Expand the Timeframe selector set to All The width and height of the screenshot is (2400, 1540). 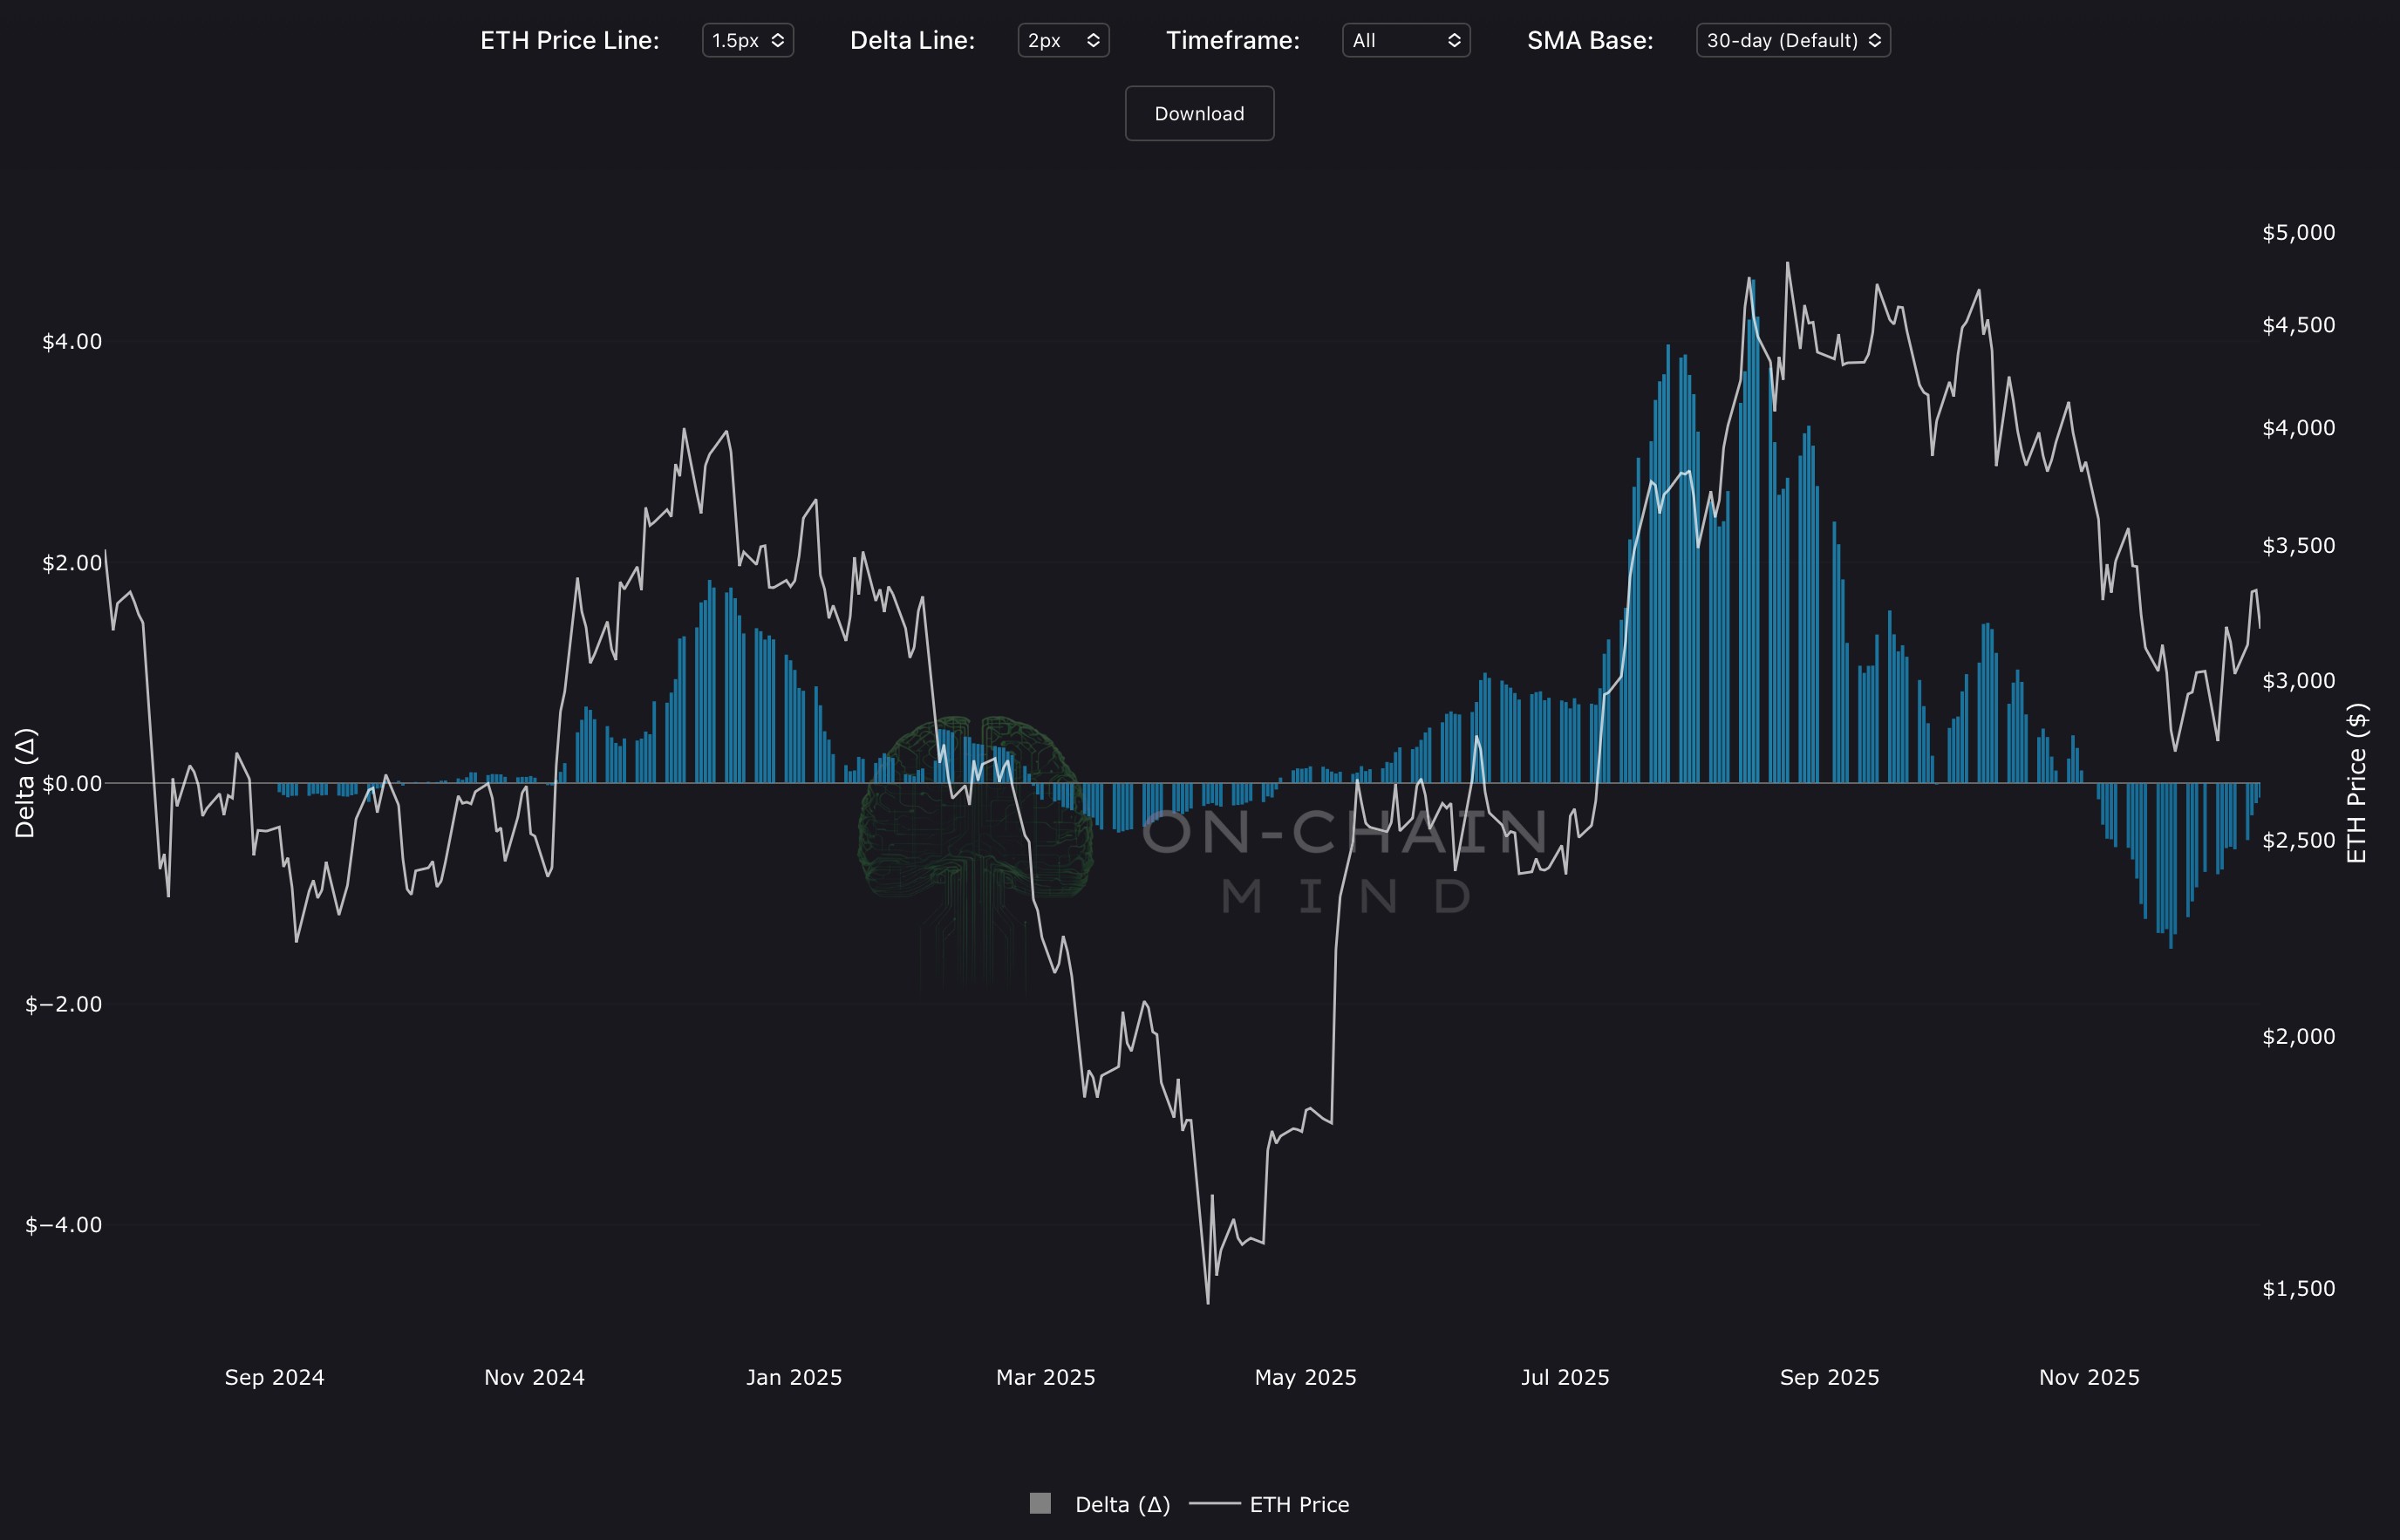[1405, 40]
